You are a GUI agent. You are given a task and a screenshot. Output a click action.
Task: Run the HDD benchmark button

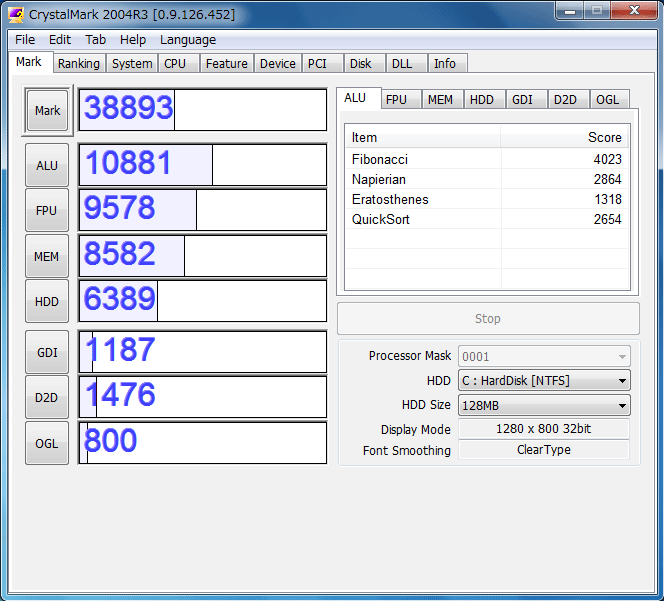(47, 301)
